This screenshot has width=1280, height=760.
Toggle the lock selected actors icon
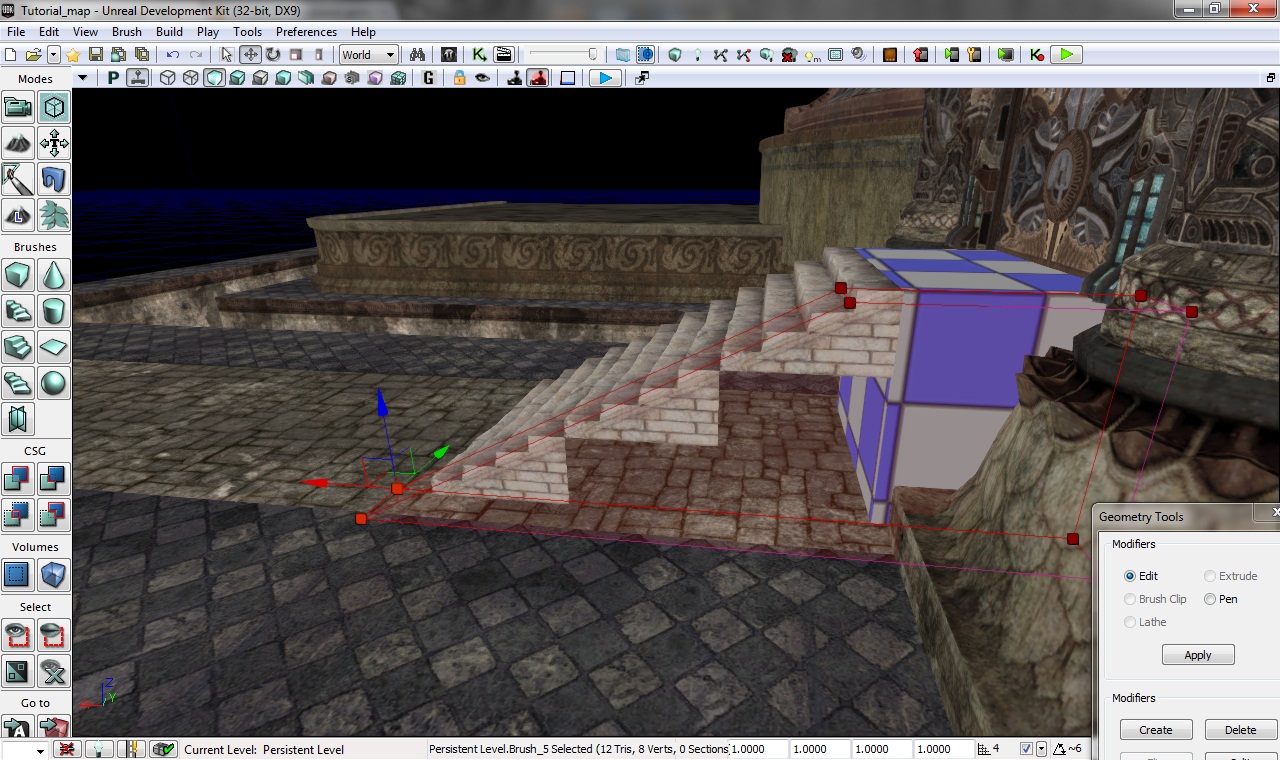[459, 78]
